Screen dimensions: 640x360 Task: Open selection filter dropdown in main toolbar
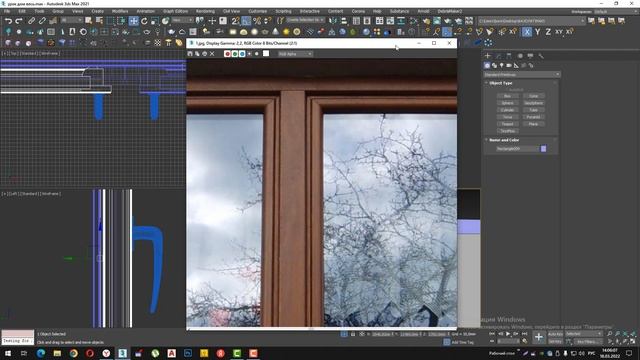point(71,20)
